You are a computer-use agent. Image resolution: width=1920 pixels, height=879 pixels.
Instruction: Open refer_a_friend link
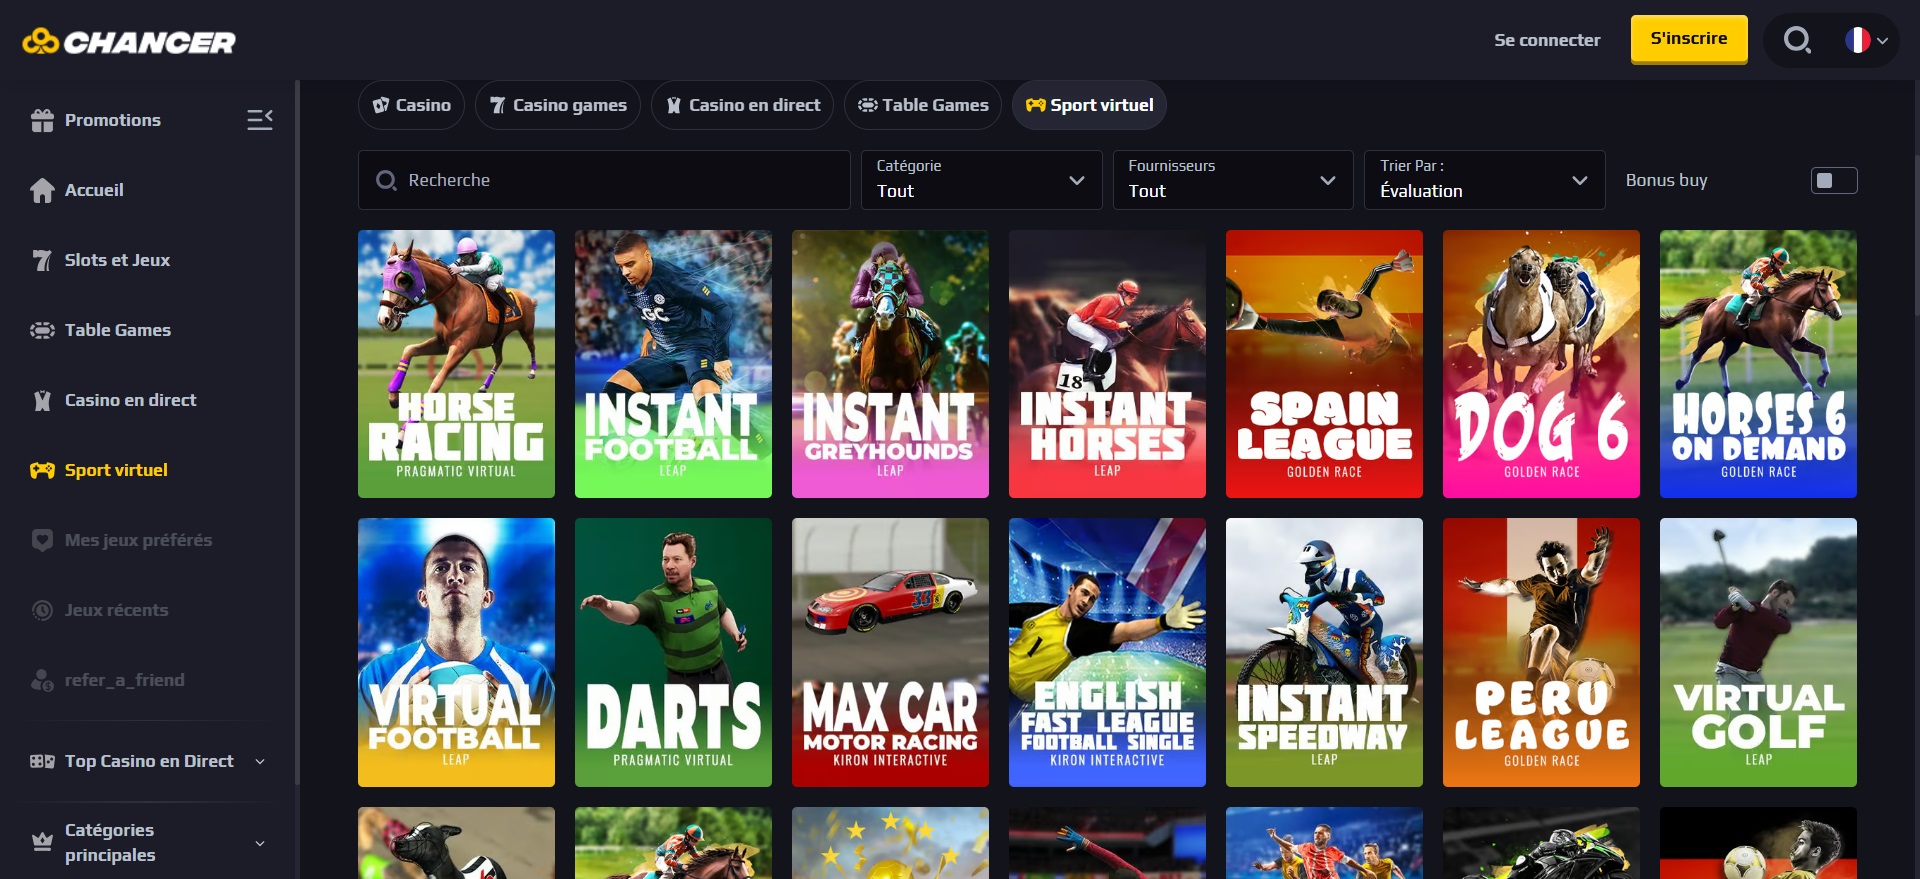tap(125, 680)
